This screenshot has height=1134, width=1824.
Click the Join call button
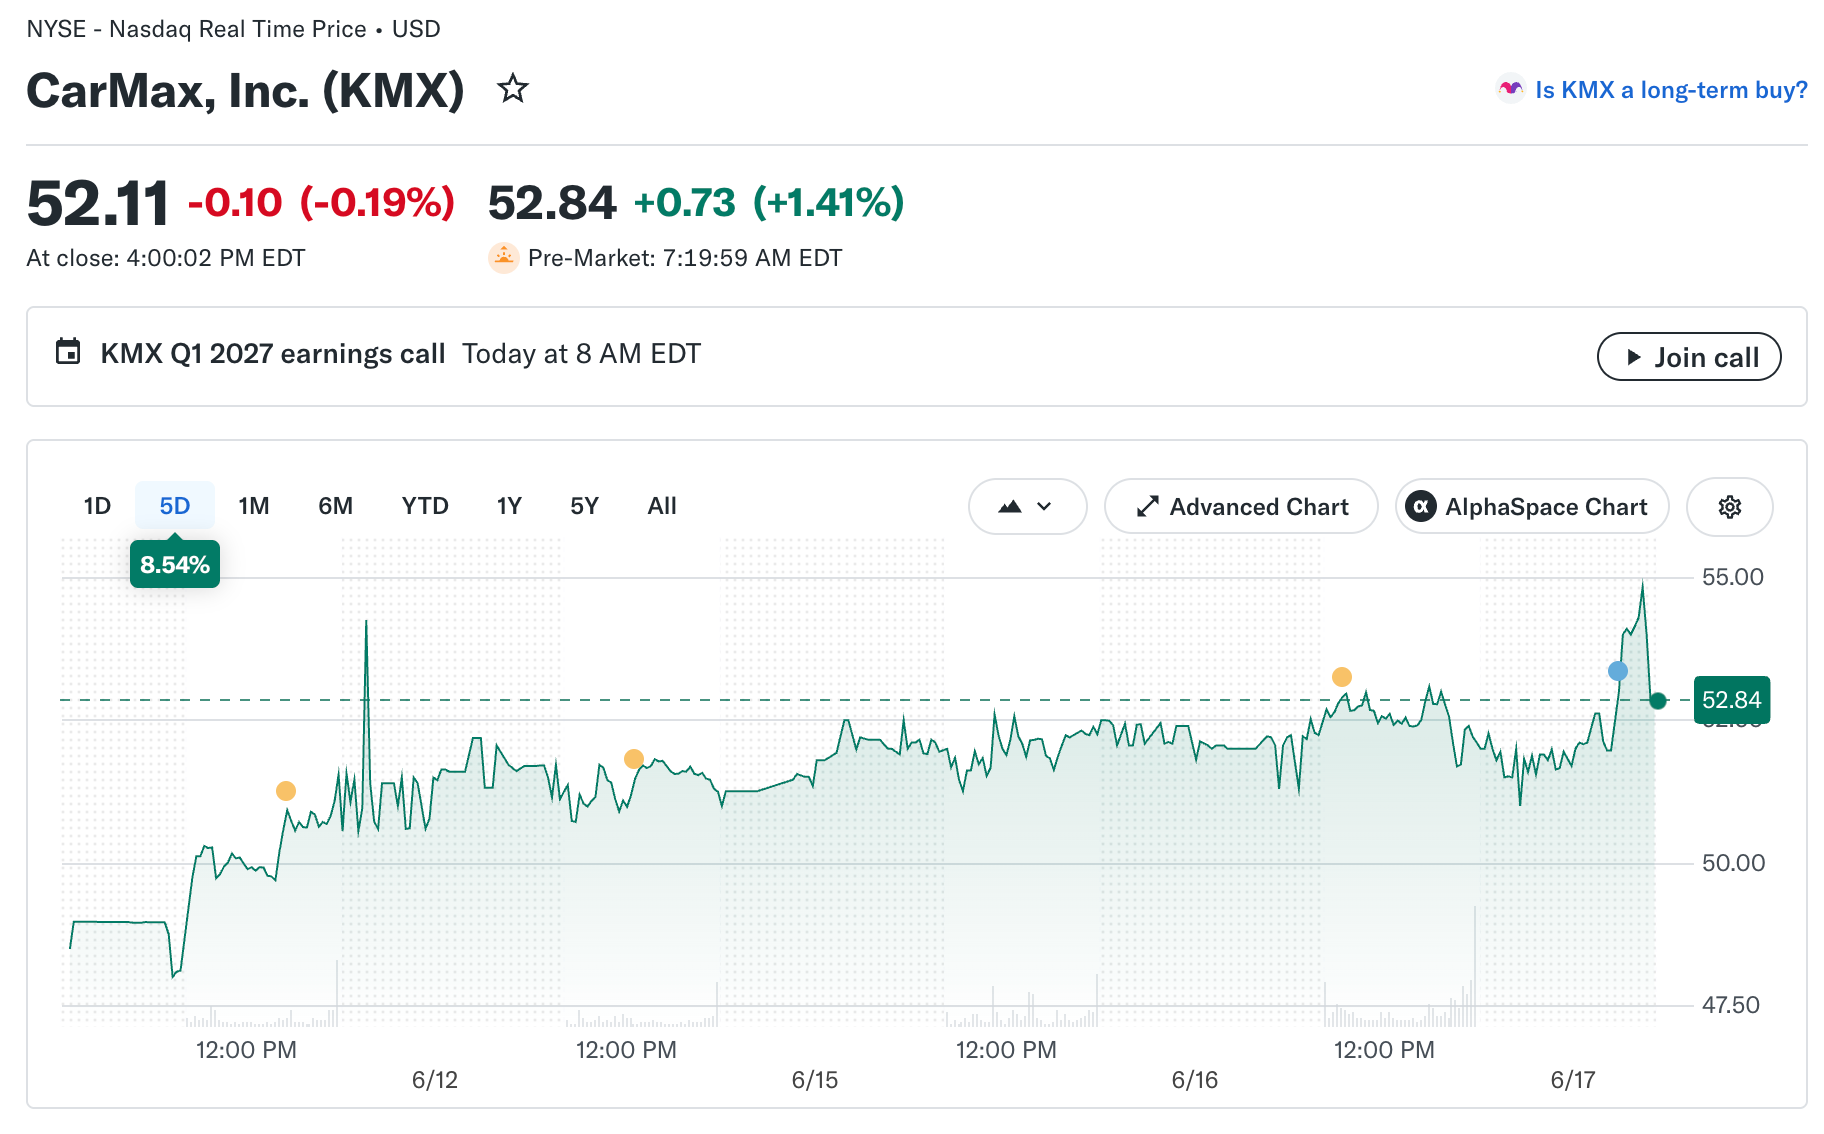[1689, 357]
